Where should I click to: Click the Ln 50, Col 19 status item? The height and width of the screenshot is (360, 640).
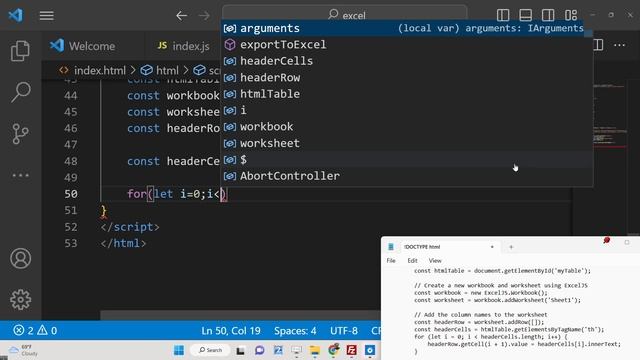click(x=231, y=330)
